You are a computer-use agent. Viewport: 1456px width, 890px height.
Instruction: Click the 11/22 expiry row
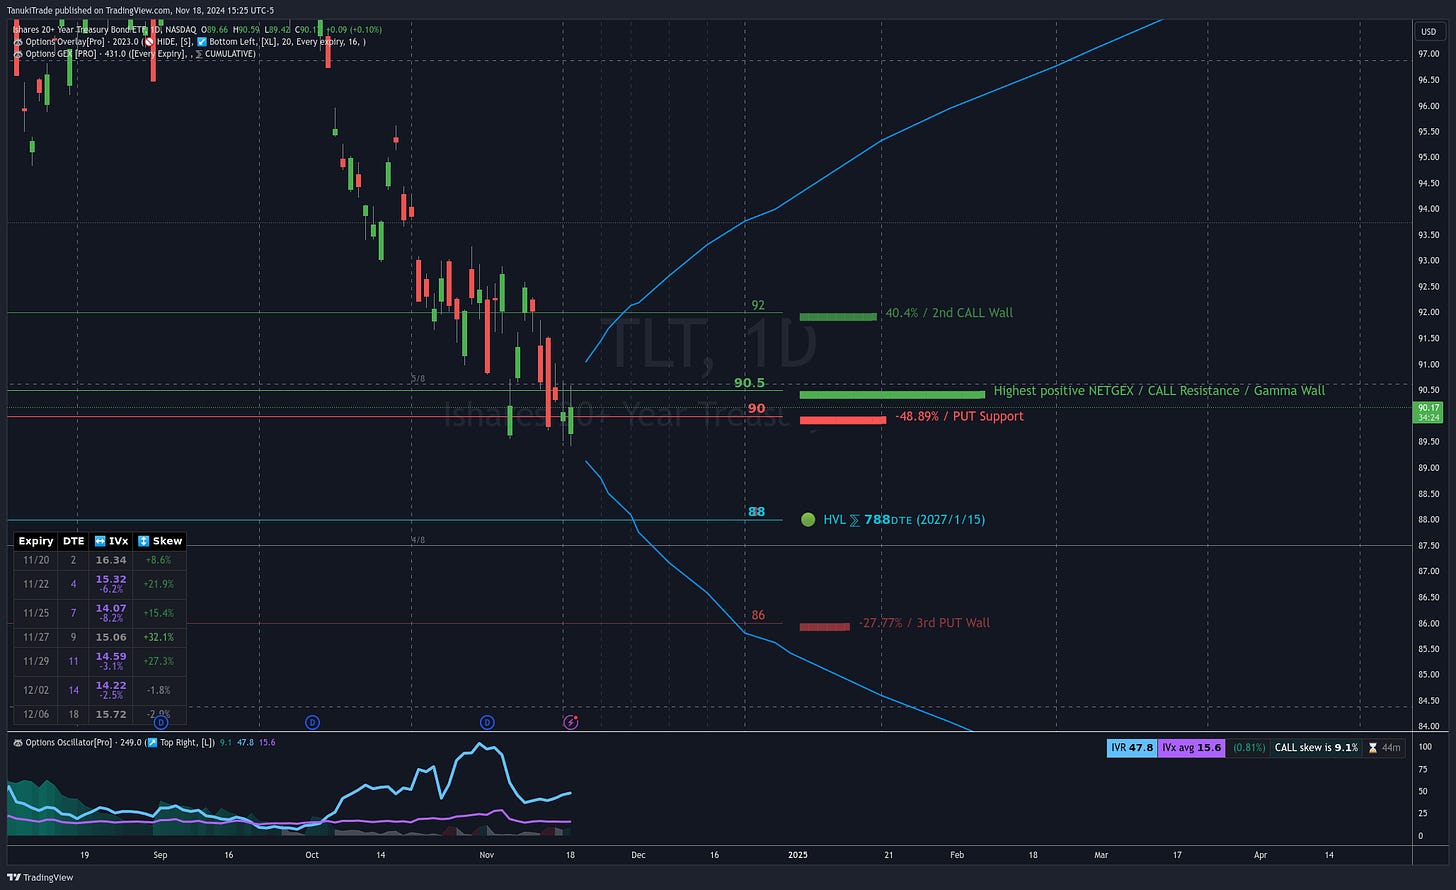[99, 584]
